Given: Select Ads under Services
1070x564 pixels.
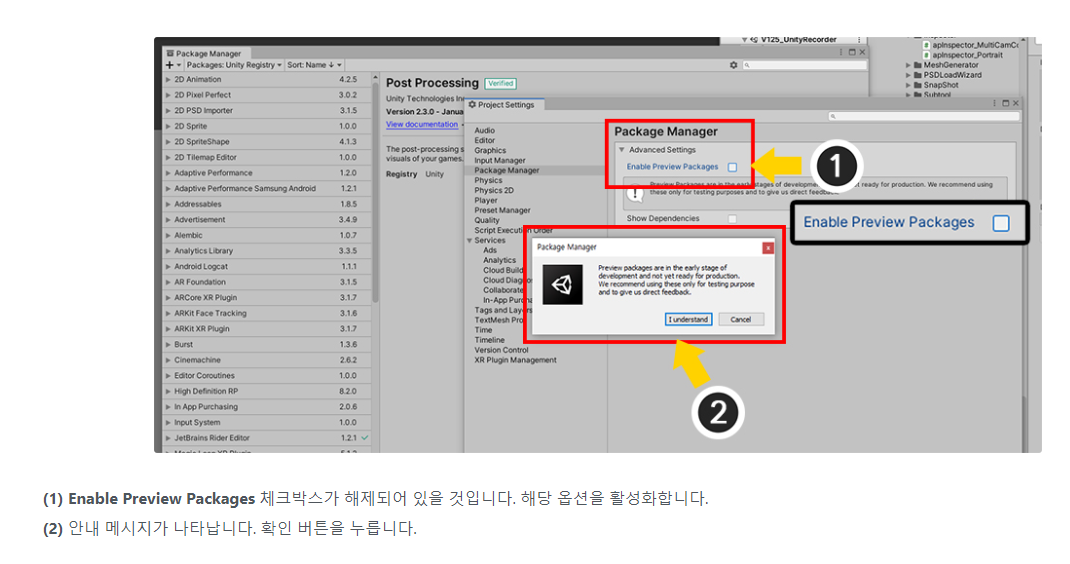Looking at the screenshot, I should (x=490, y=251).
